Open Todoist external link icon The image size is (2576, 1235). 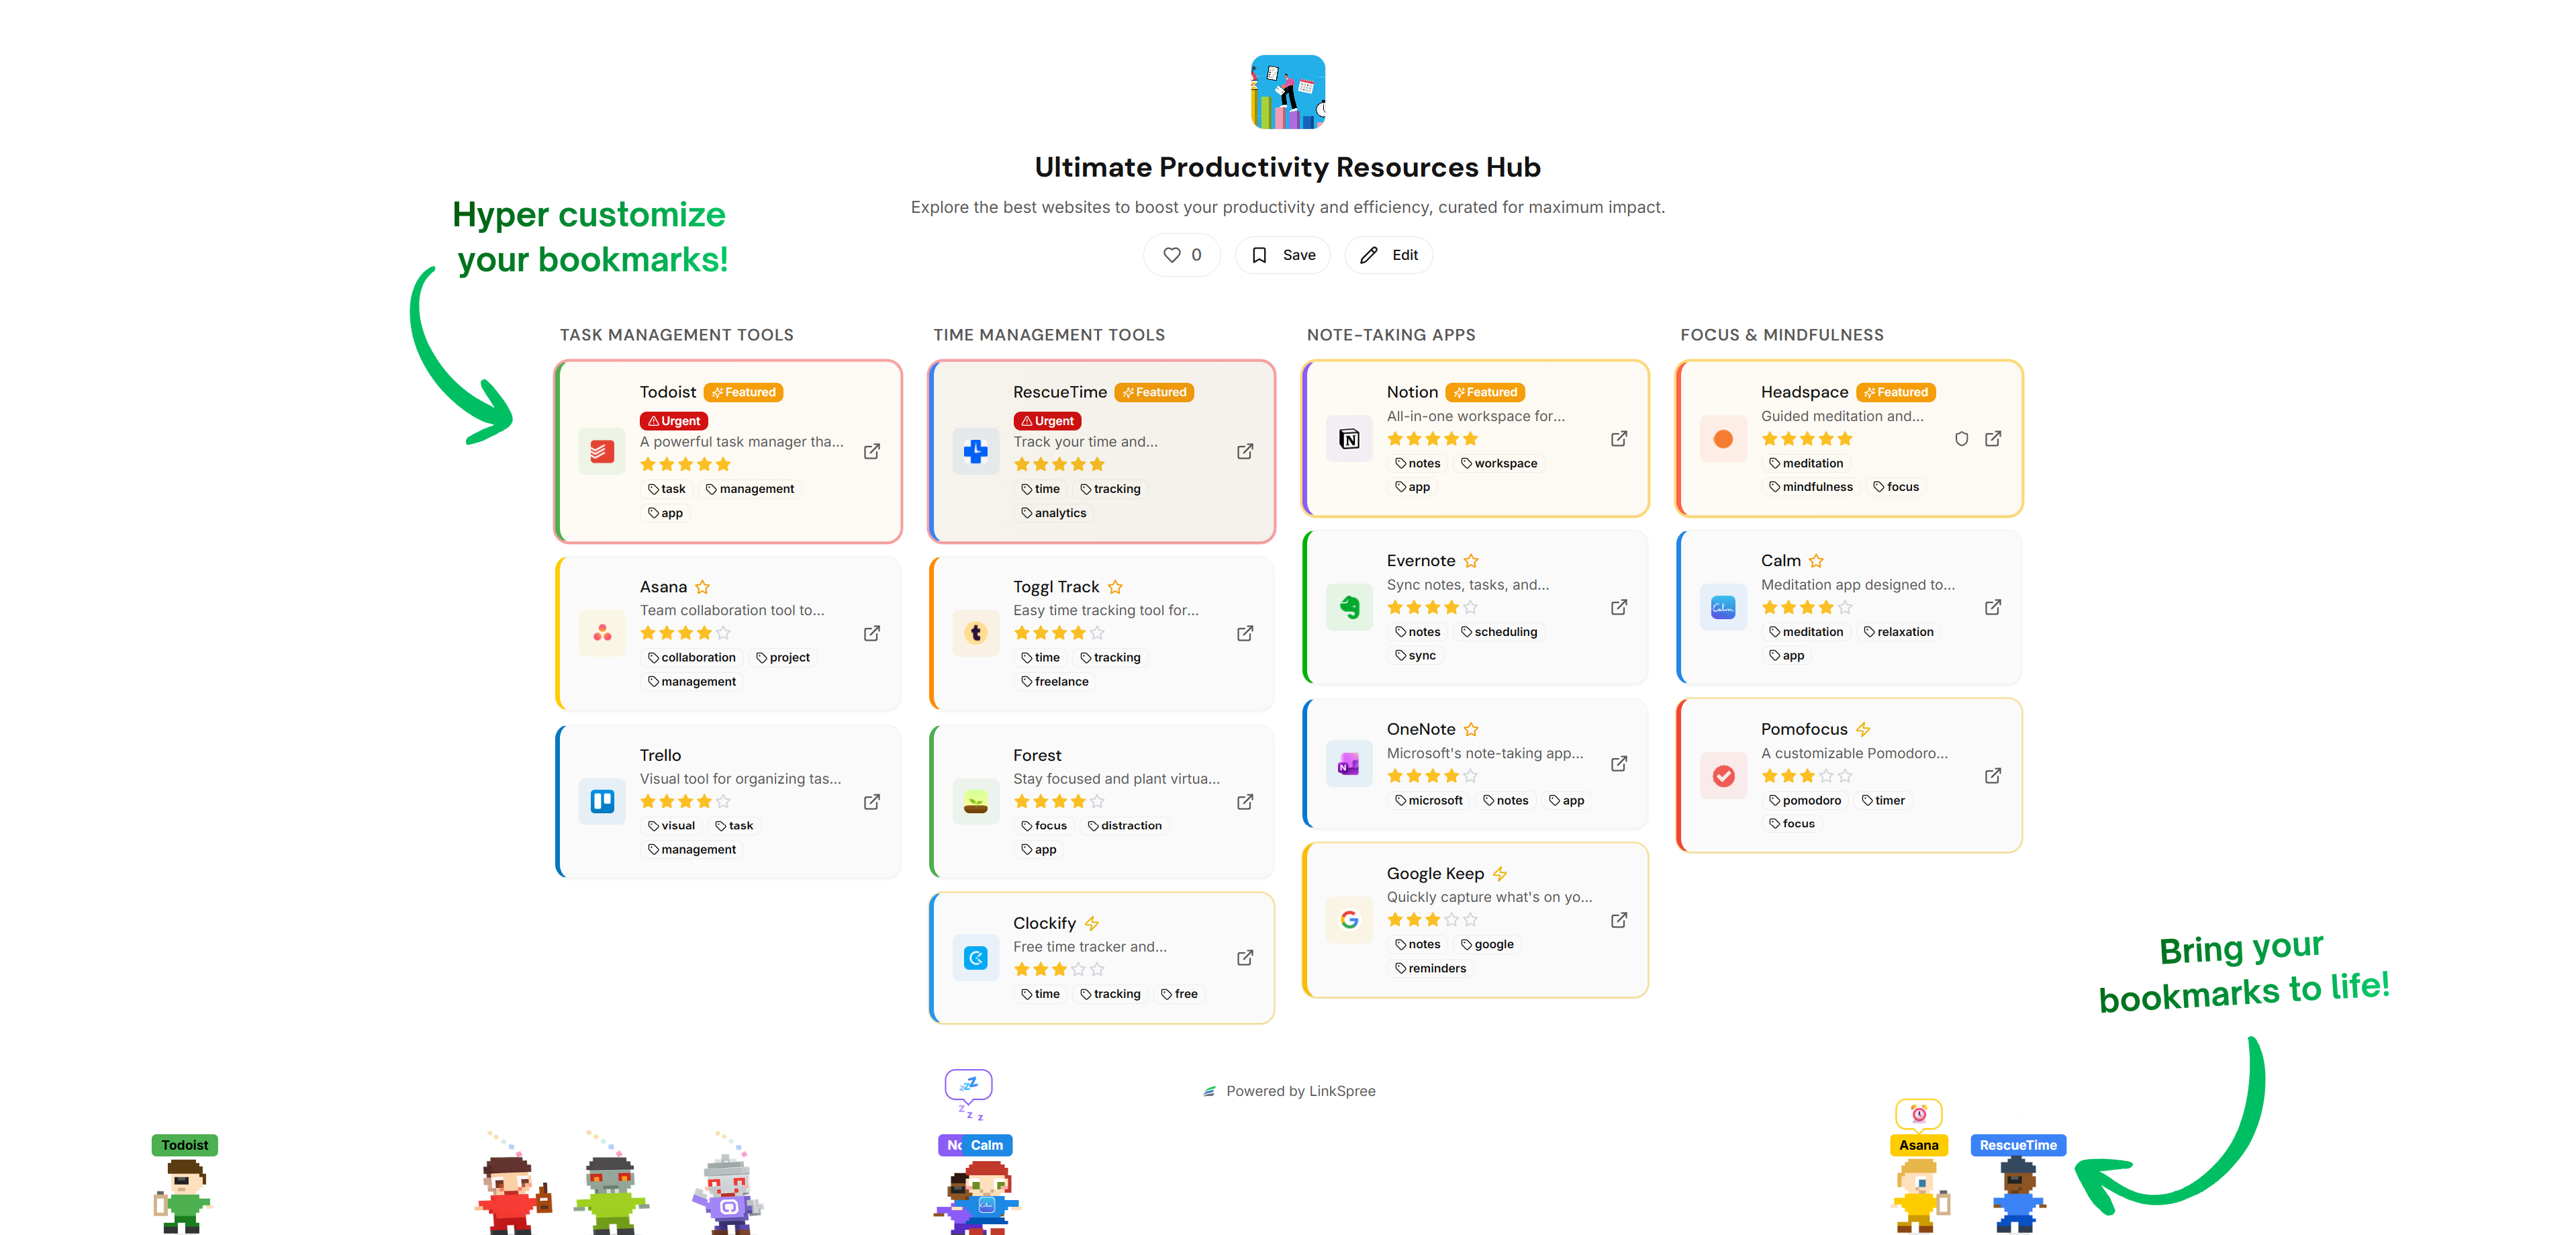click(x=871, y=451)
